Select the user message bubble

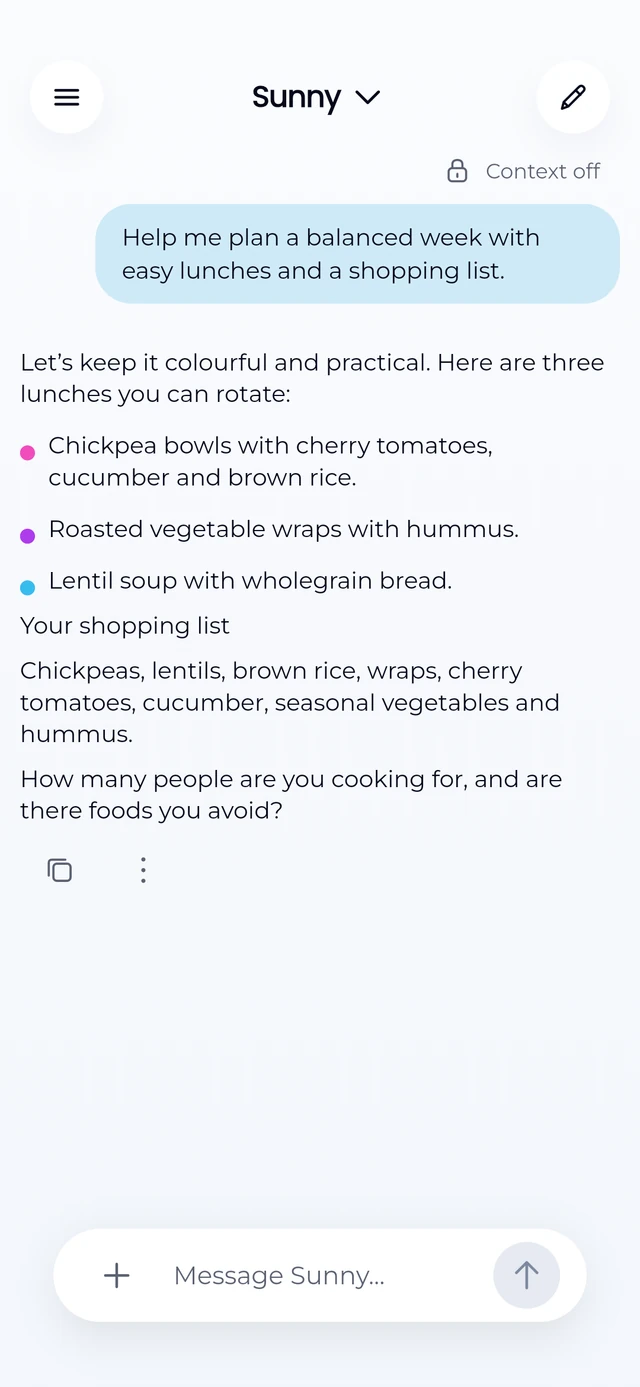(x=358, y=254)
